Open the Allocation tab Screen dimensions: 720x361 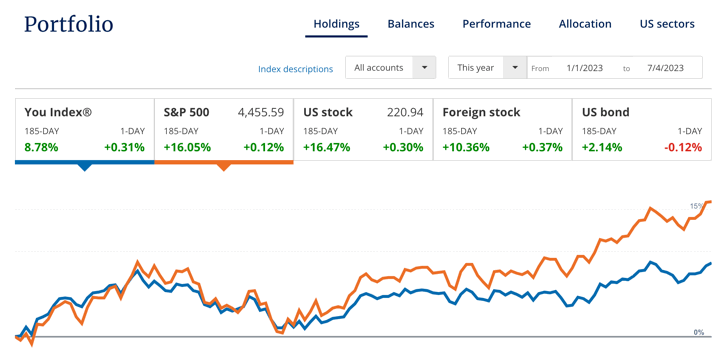[x=585, y=24]
